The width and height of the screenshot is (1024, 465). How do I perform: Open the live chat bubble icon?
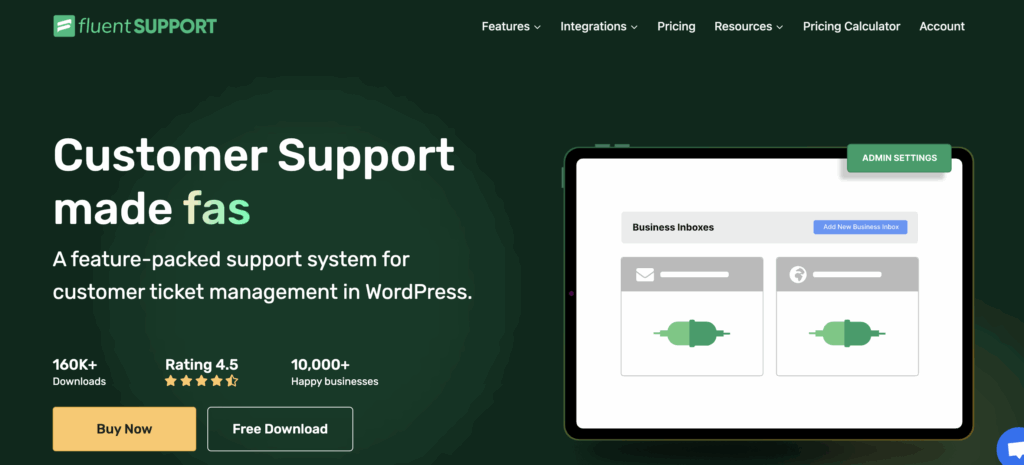pyautogui.click(x=1012, y=447)
